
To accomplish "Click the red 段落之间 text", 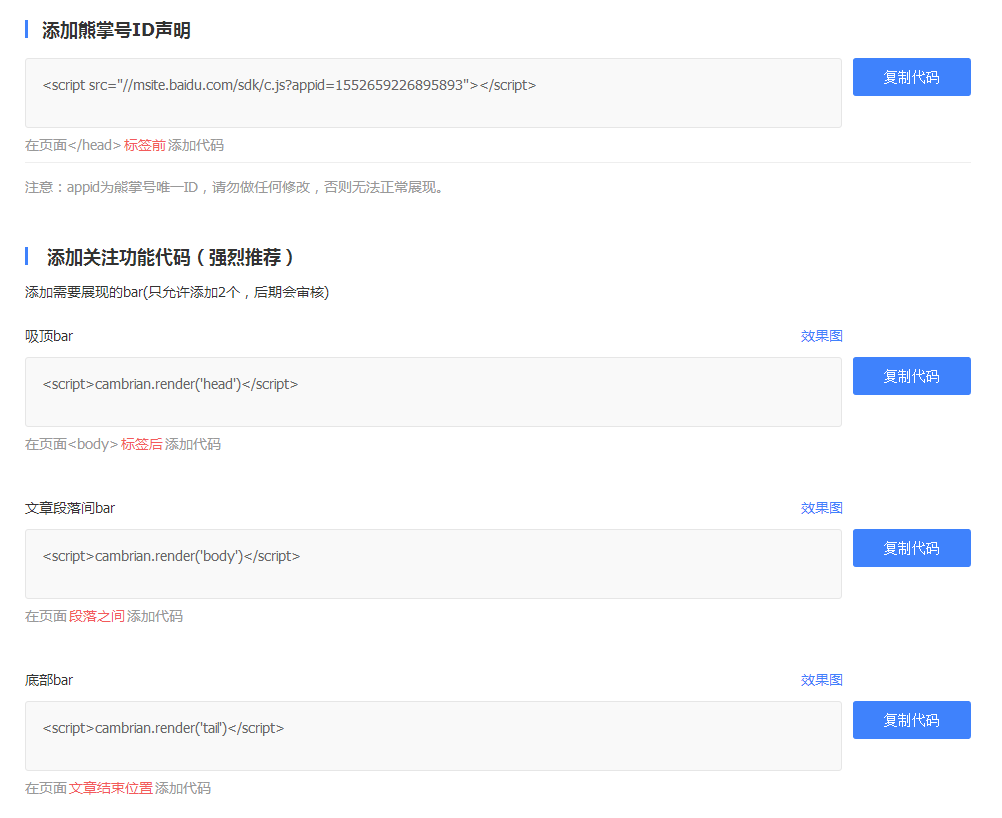I will point(97,616).
